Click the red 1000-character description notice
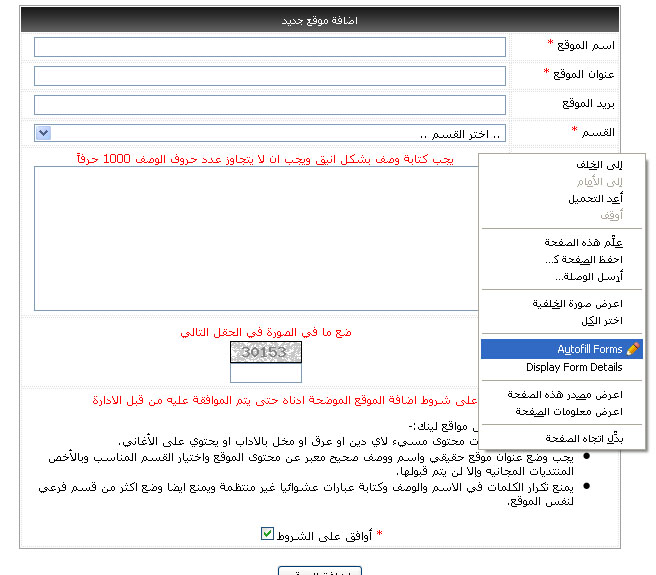Viewport: 656px width, 575px height. coord(265,159)
